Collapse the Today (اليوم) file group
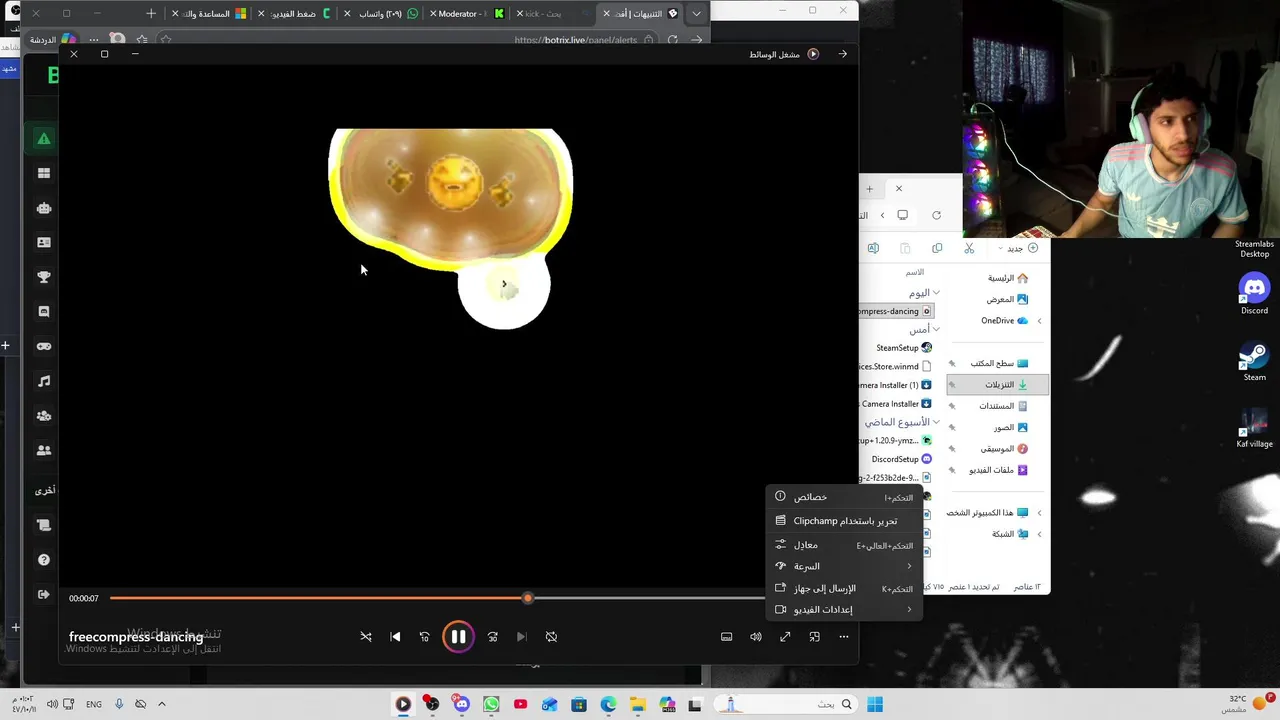1280x720 pixels. coord(936,293)
